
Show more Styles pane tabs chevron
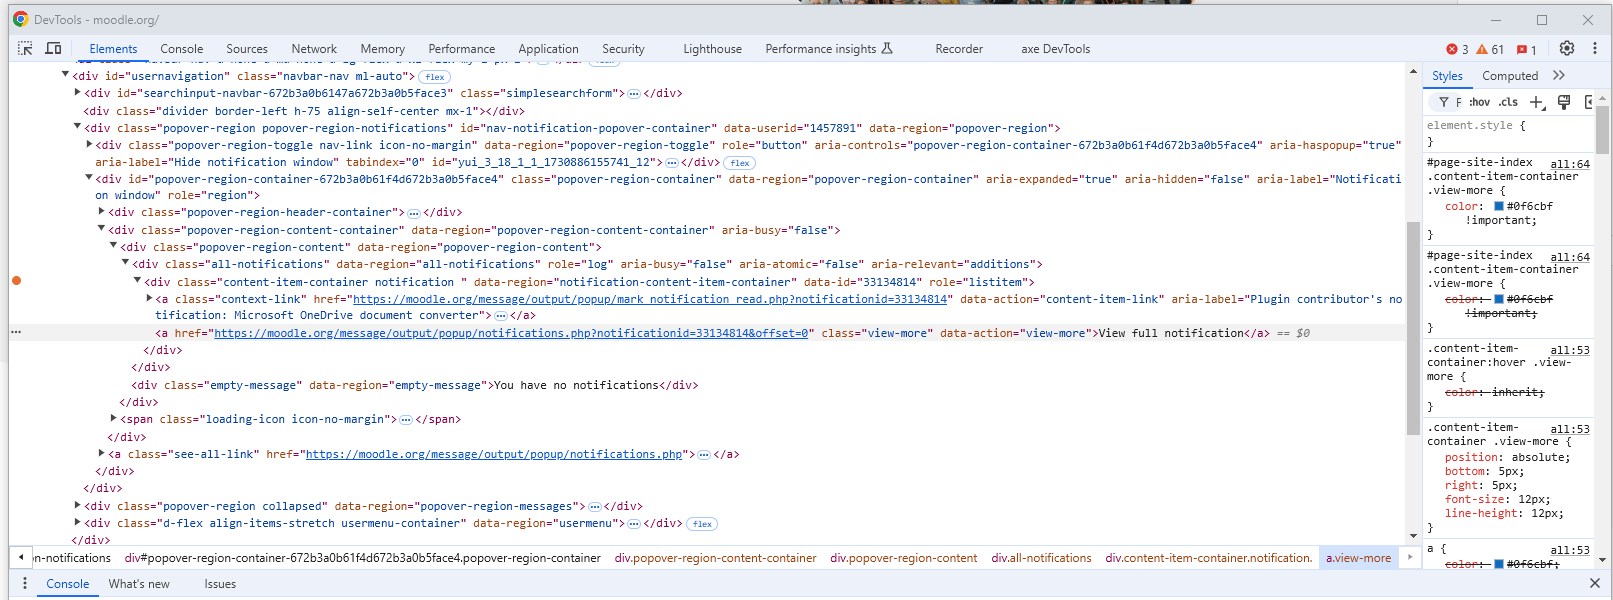click(x=1559, y=76)
